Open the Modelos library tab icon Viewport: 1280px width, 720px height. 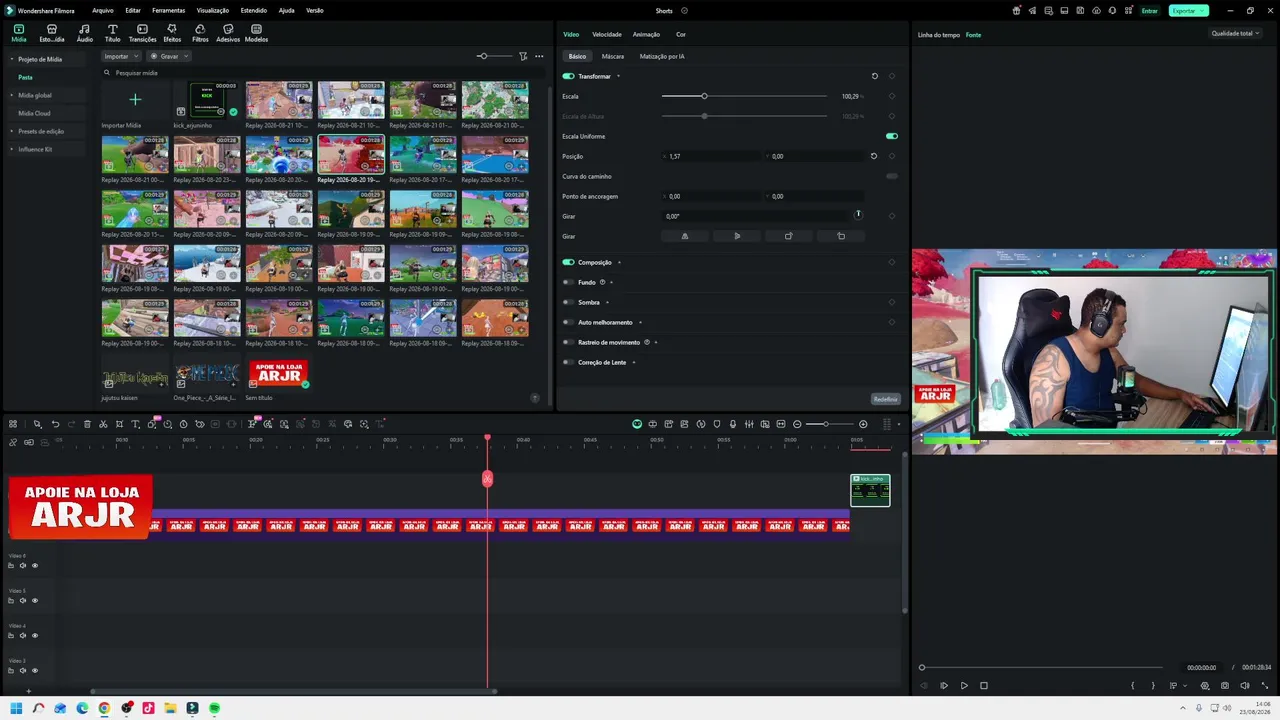pyautogui.click(x=256, y=30)
